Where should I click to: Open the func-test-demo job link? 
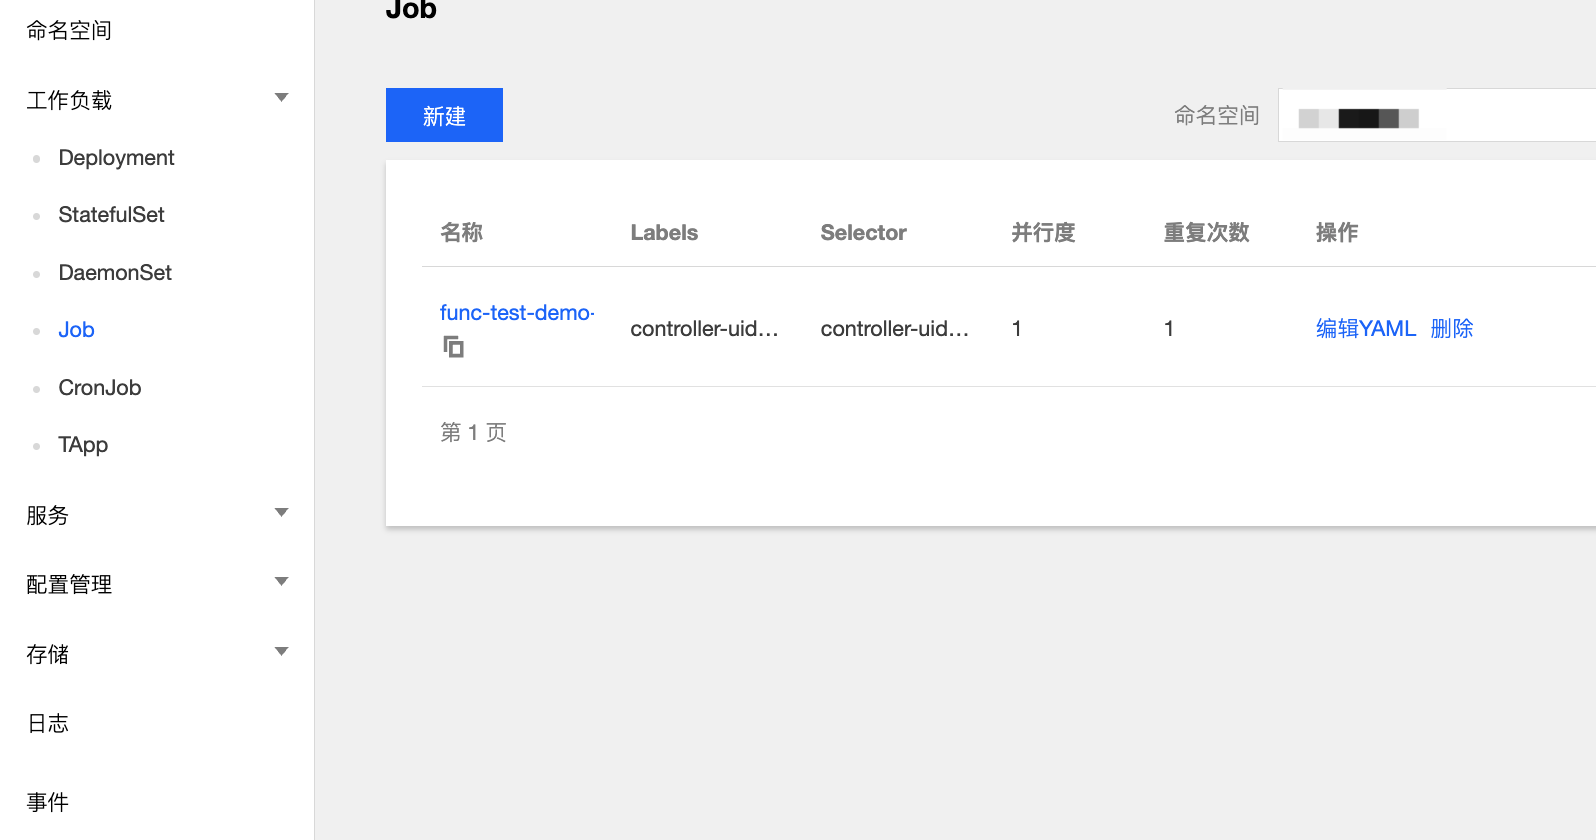click(516, 313)
